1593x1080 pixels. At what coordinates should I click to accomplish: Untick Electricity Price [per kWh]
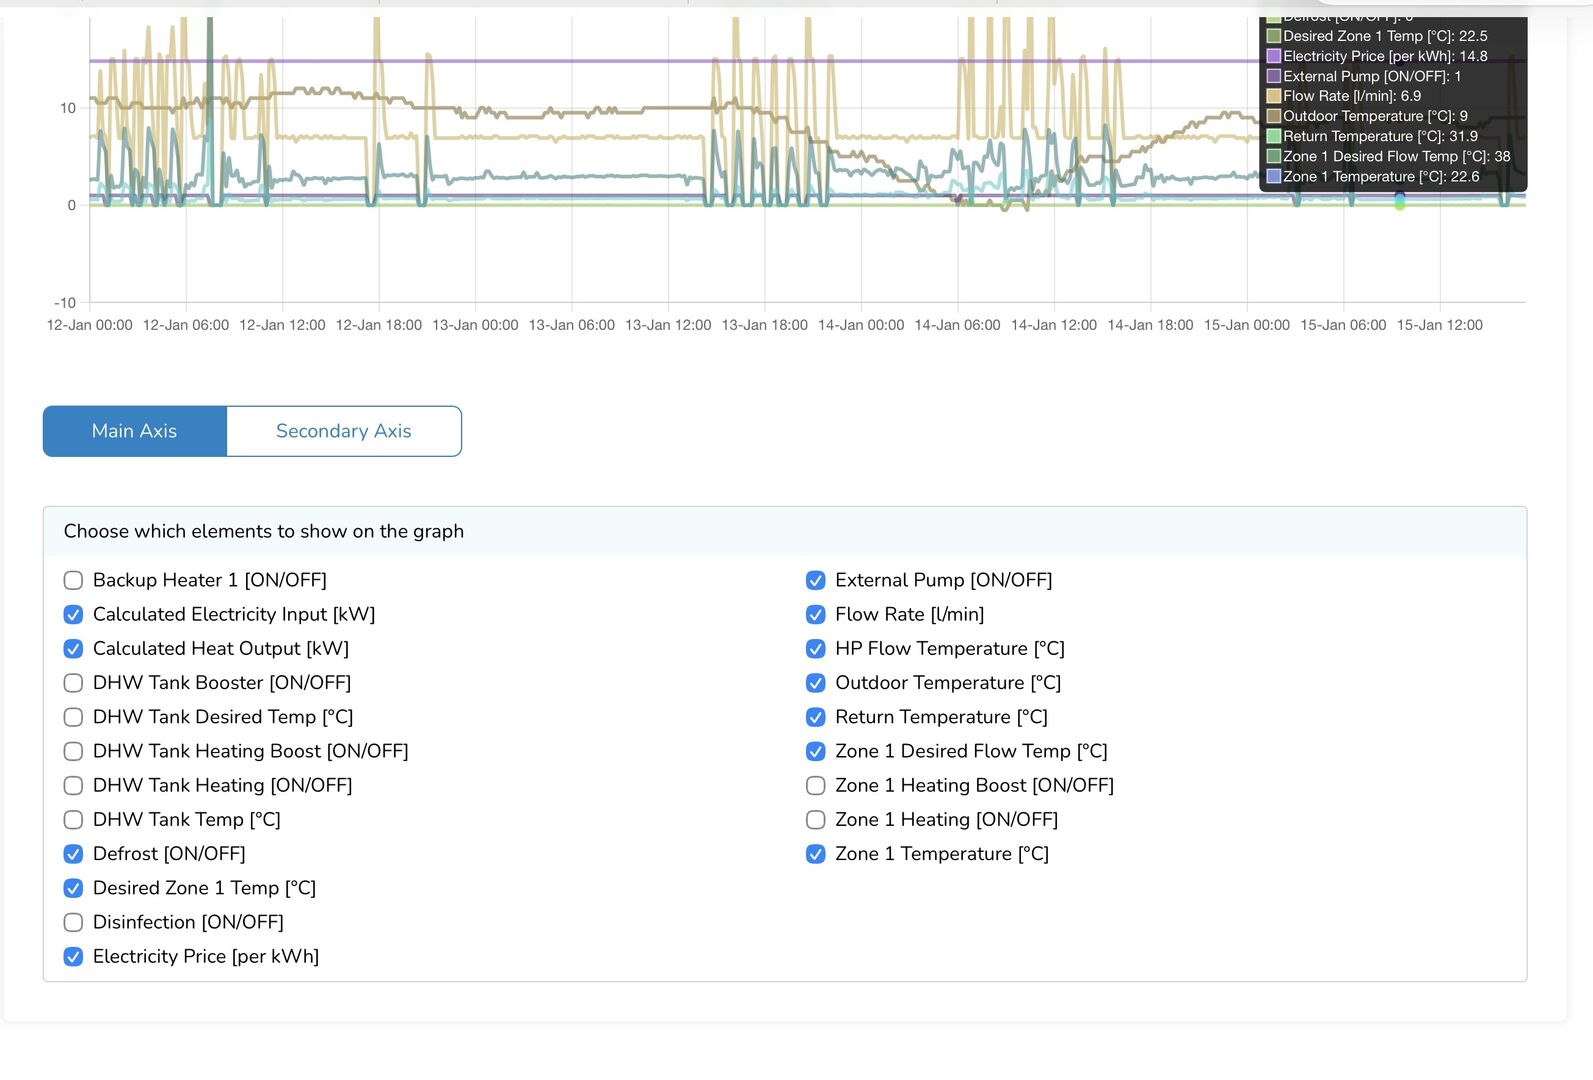pyautogui.click(x=73, y=957)
